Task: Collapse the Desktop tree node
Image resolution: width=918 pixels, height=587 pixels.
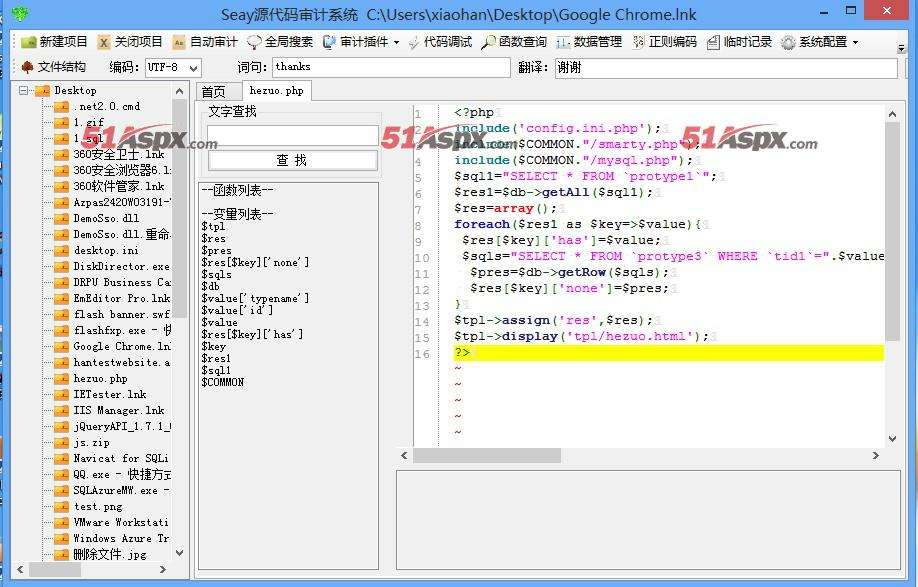Action: pos(23,90)
